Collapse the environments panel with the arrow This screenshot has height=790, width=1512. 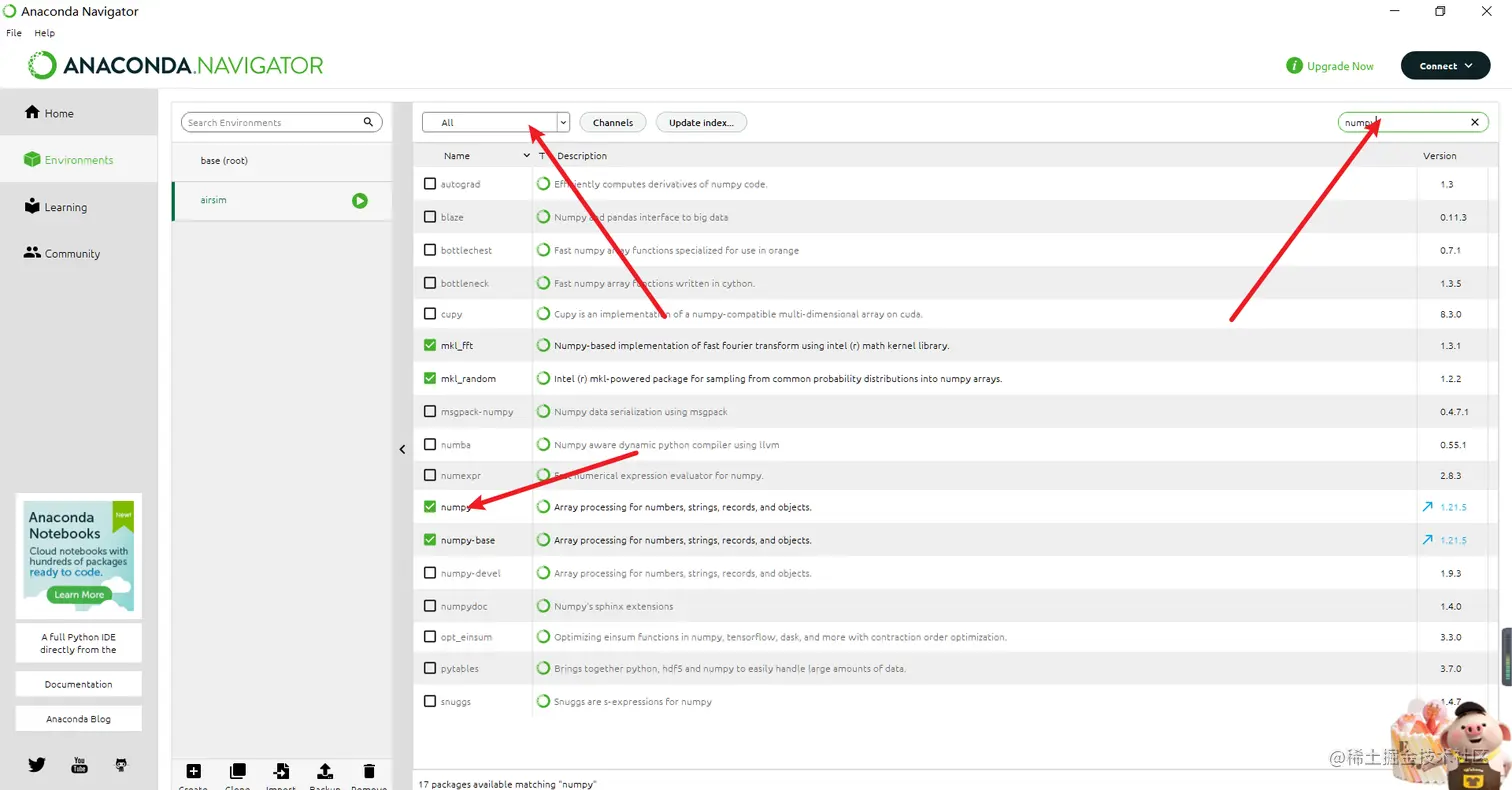[x=402, y=450]
